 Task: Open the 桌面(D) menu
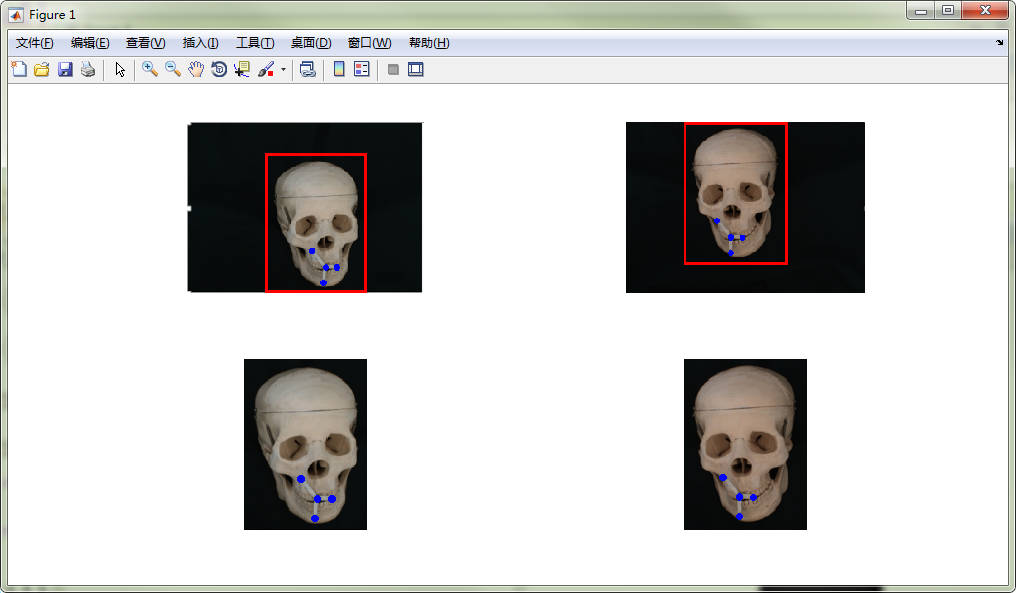tap(310, 43)
